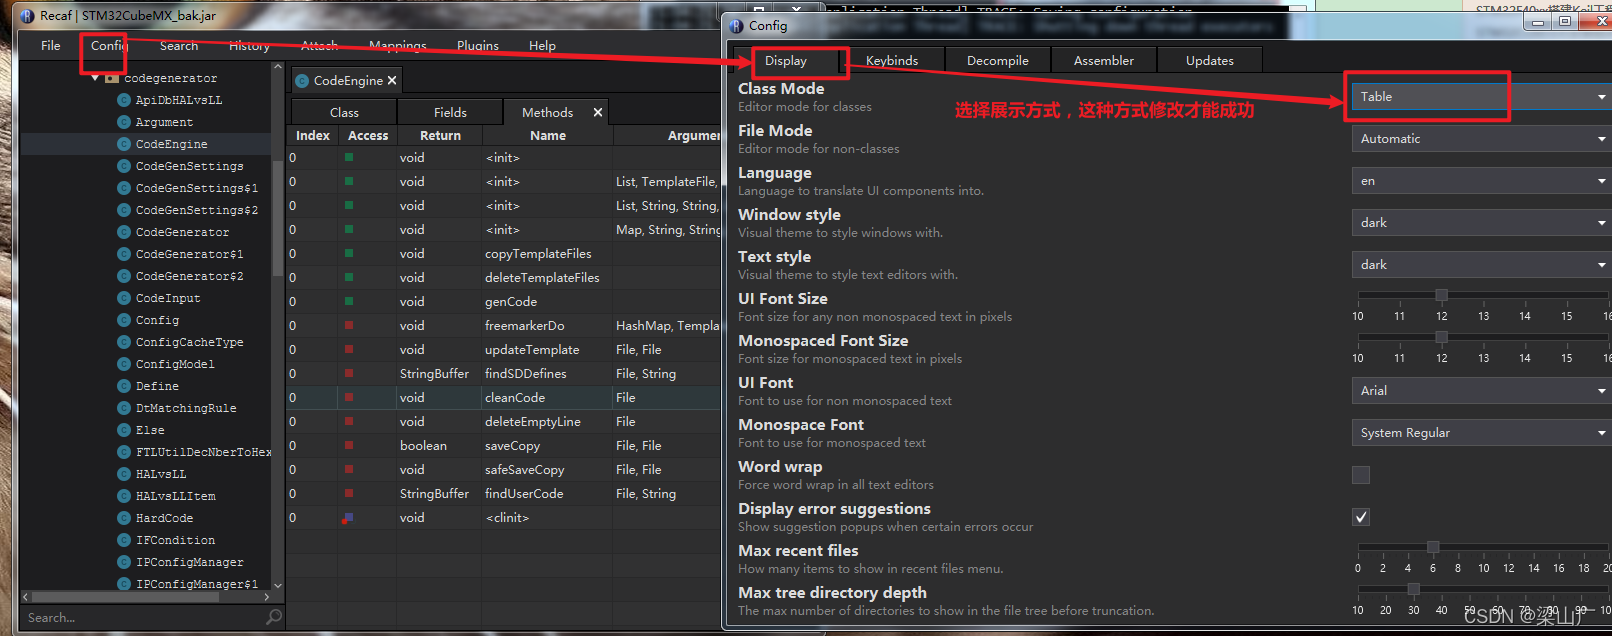Click the CodeInput class icon
This screenshot has width=1612, height=636.
(124, 298)
